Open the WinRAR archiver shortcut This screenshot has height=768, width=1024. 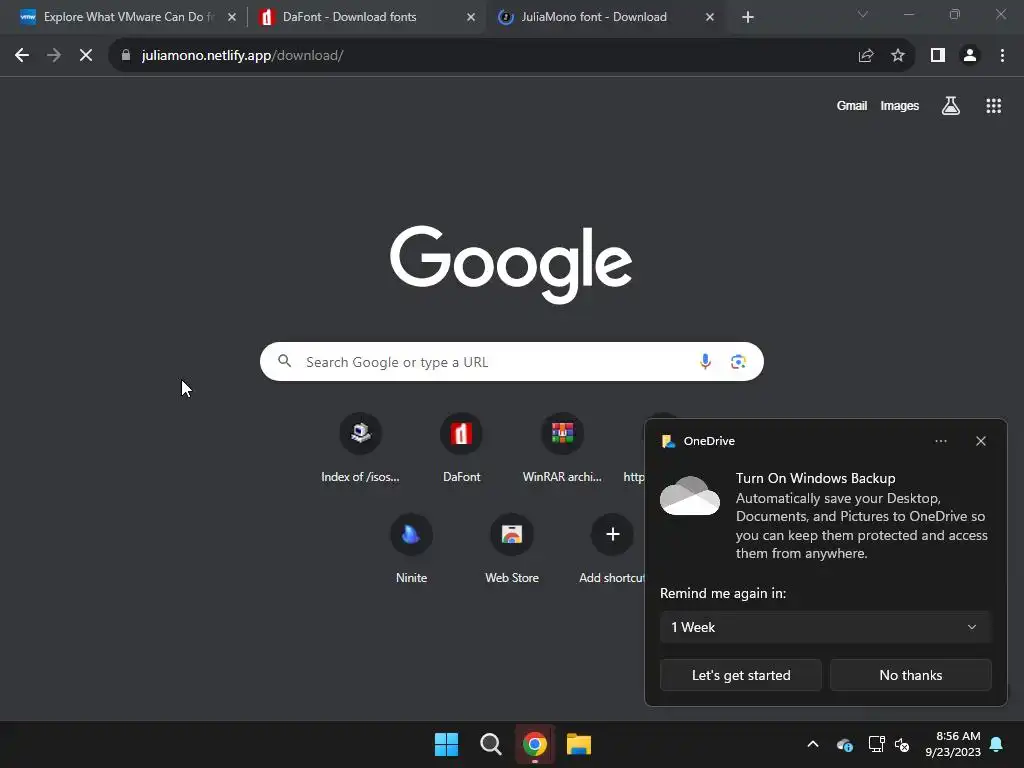(x=562, y=448)
